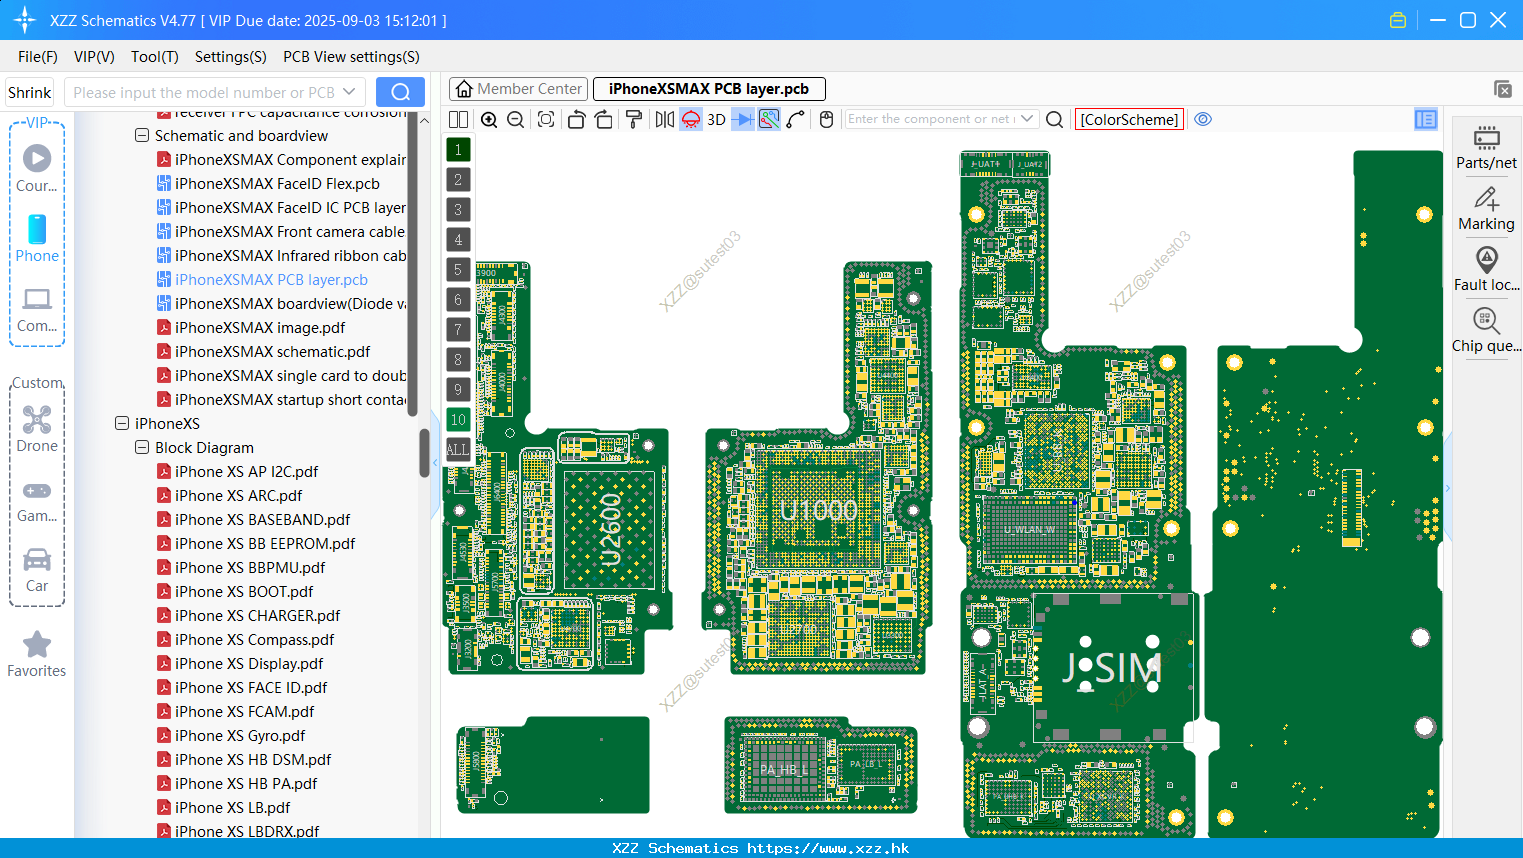Screen dimensions: 1523x858
Task: Collapse the Block Diagram folder
Action: [x=142, y=447]
